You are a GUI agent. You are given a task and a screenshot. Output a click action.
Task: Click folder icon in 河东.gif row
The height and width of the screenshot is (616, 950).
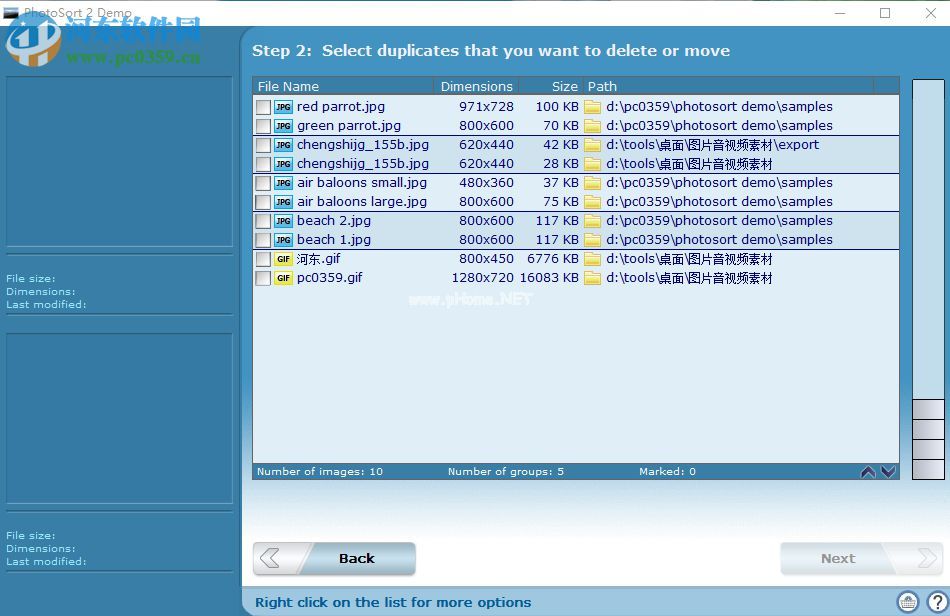(593, 259)
